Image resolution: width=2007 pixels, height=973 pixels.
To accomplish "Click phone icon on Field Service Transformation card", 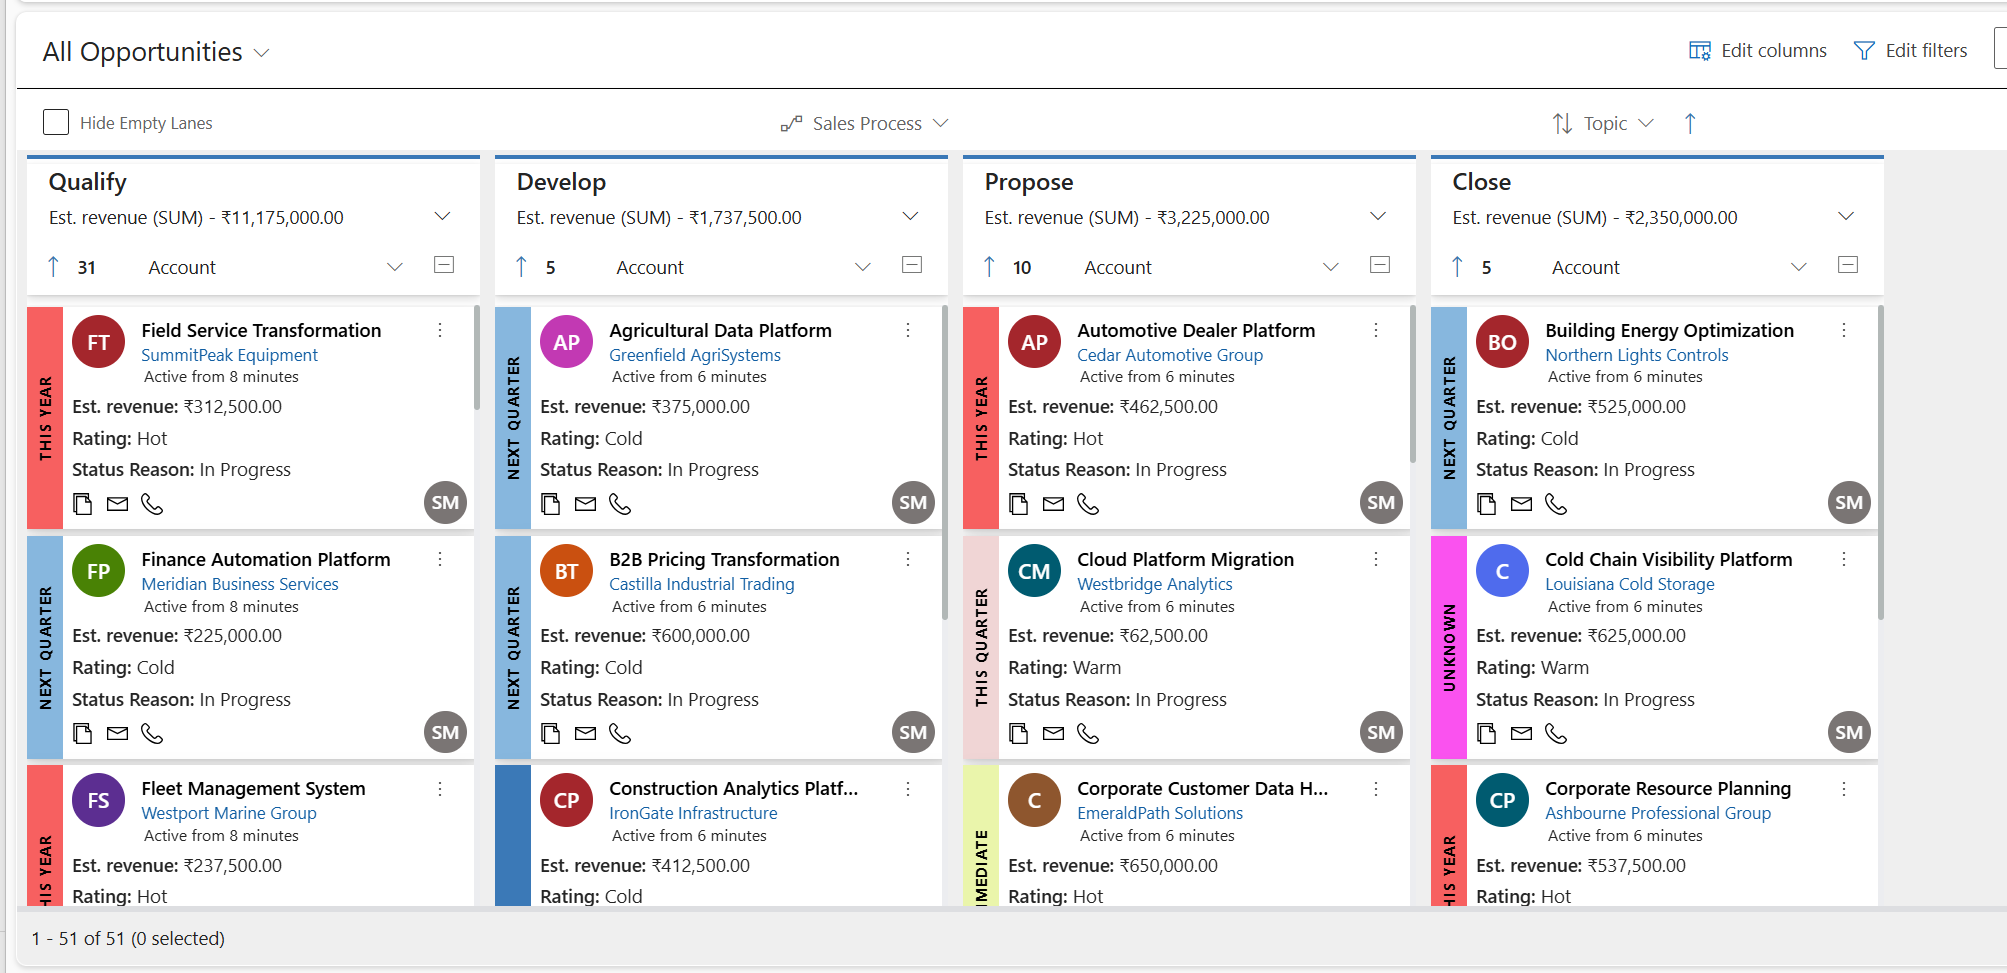I will [152, 504].
